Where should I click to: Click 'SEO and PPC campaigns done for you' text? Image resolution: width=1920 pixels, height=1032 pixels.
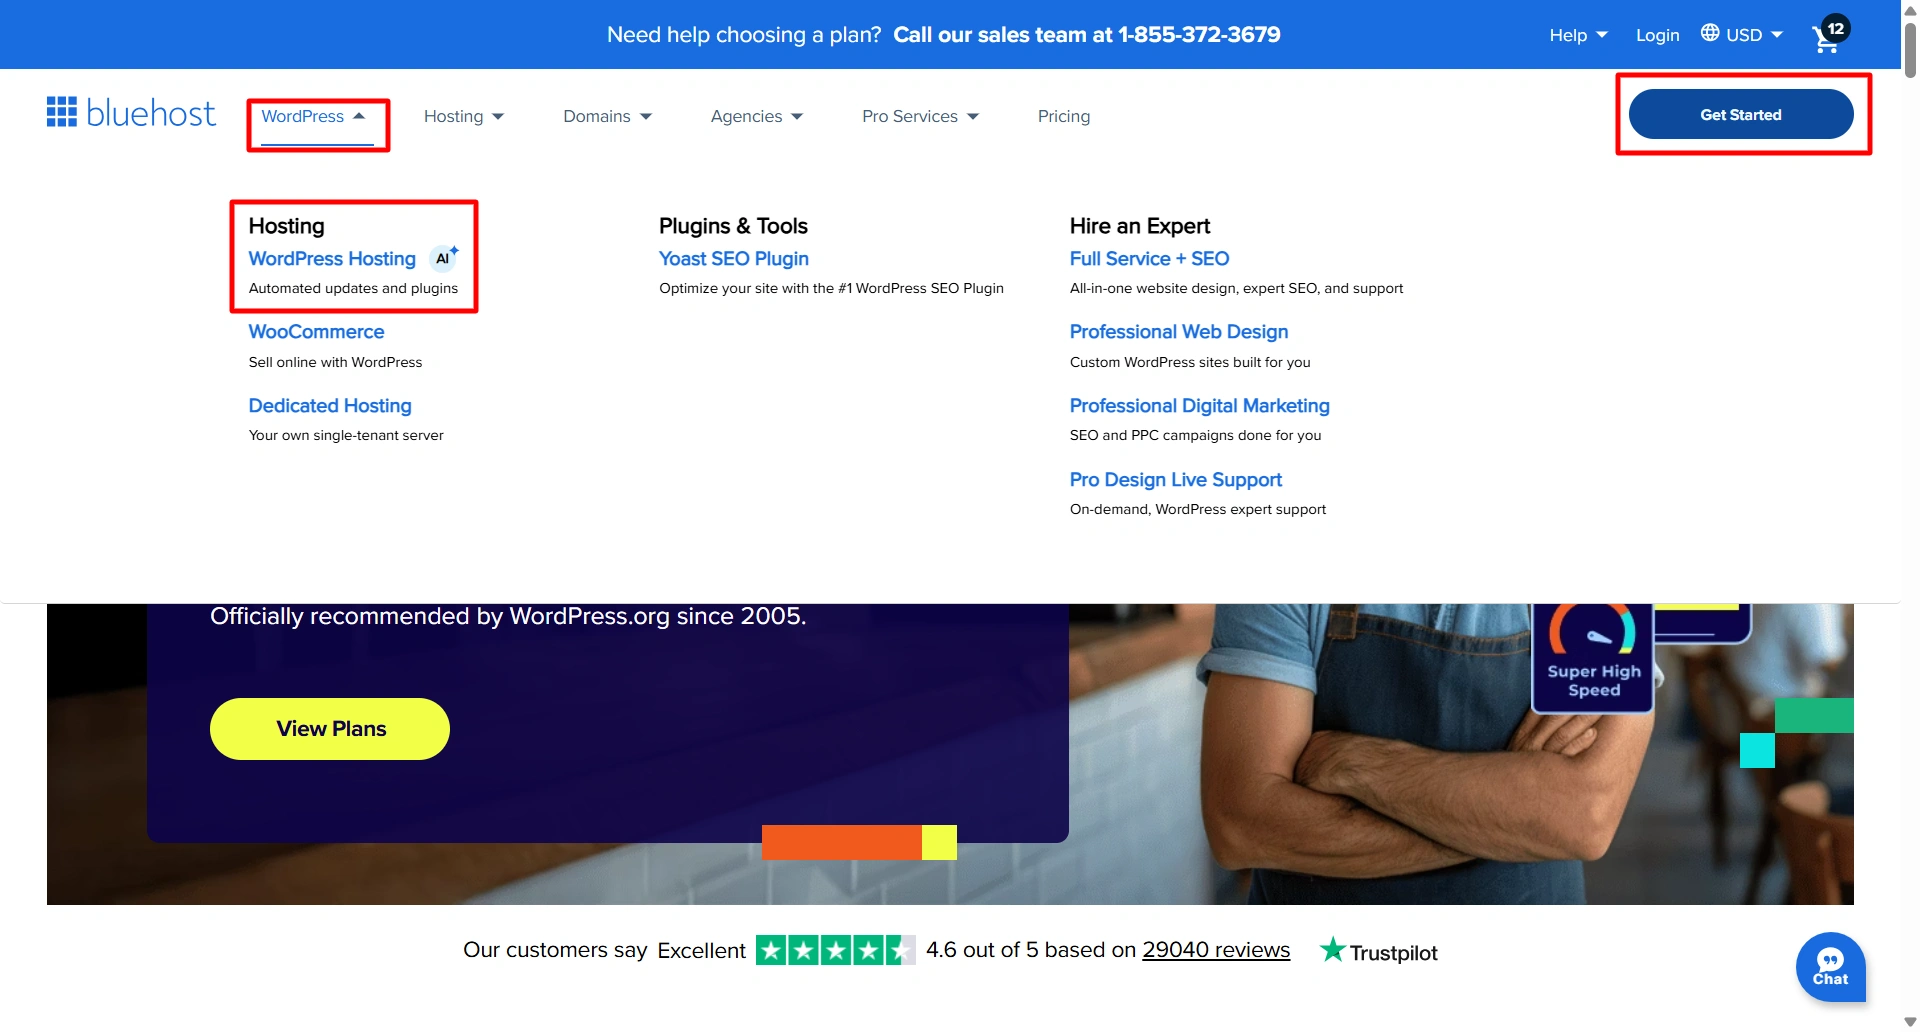coord(1195,435)
